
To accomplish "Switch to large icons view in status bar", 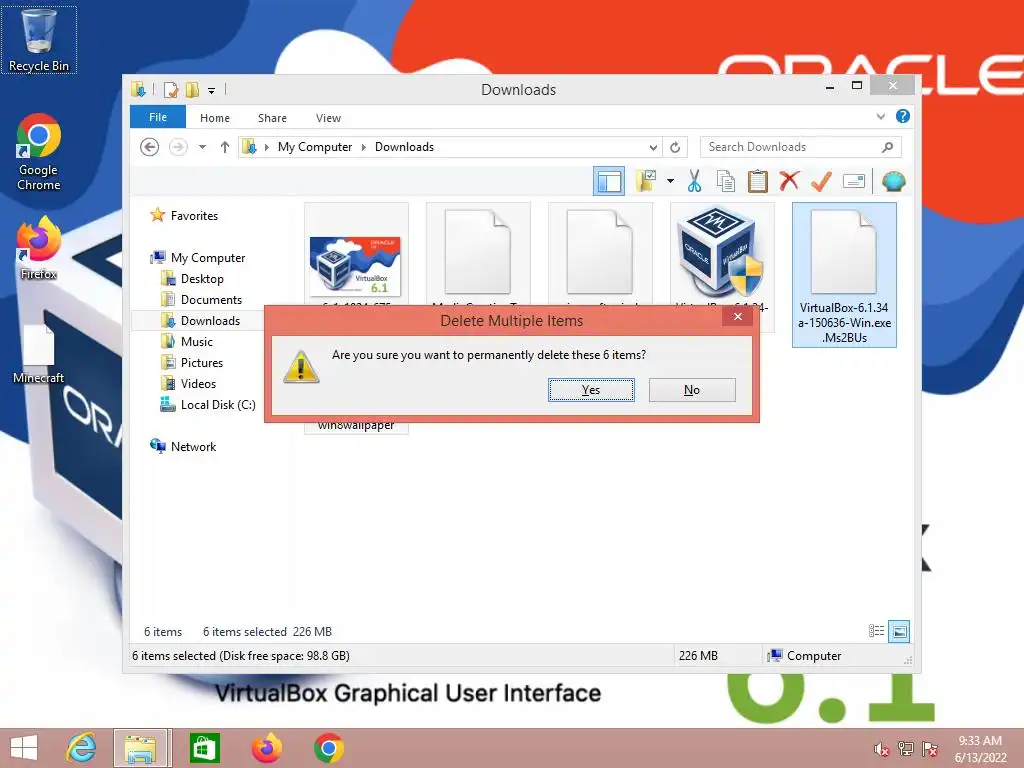I will click(x=899, y=631).
